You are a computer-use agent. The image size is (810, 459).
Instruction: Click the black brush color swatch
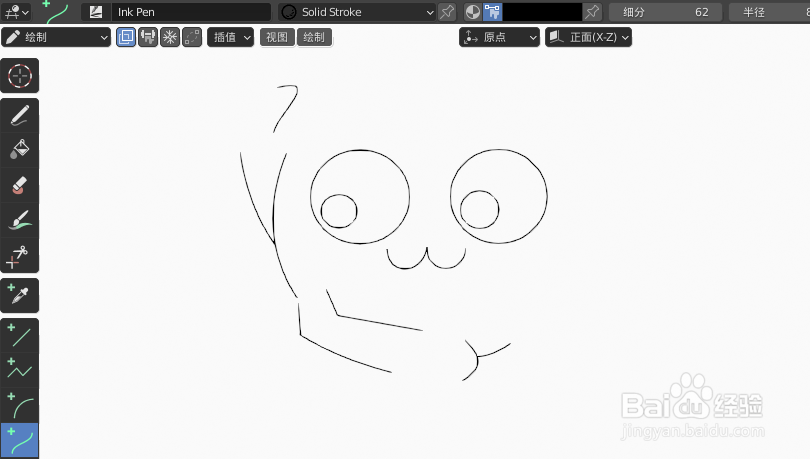(x=542, y=12)
